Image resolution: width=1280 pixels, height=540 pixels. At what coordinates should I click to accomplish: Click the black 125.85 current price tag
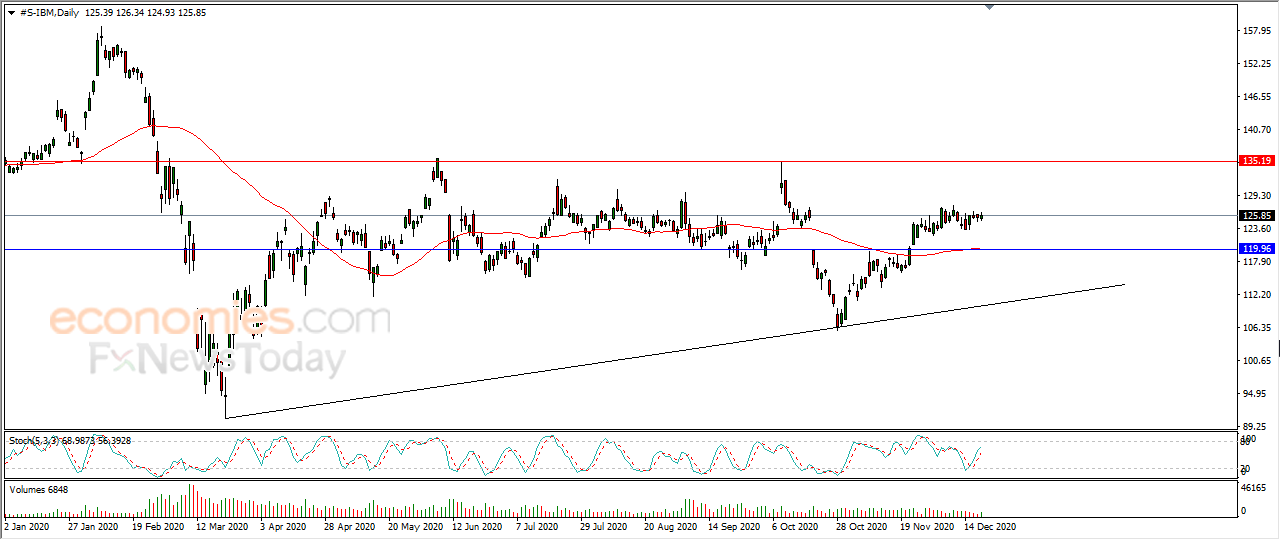point(1255,215)
